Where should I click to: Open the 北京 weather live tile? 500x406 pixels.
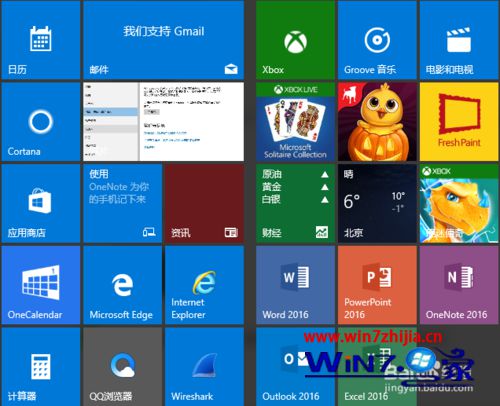point(377,203)
